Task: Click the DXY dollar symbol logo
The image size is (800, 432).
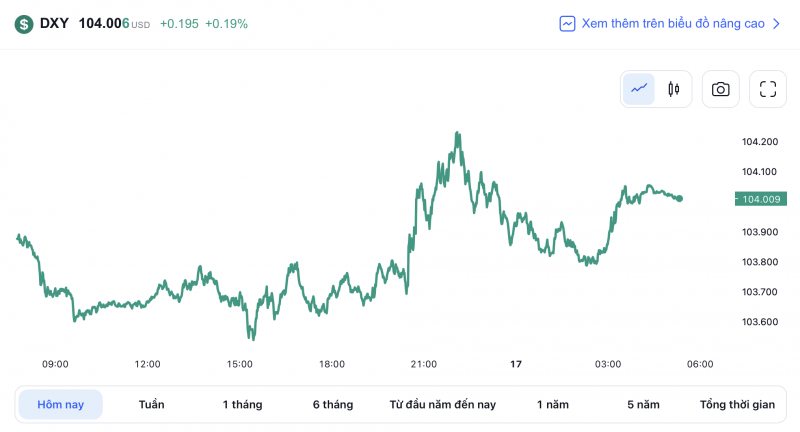Action: point(23,23)
